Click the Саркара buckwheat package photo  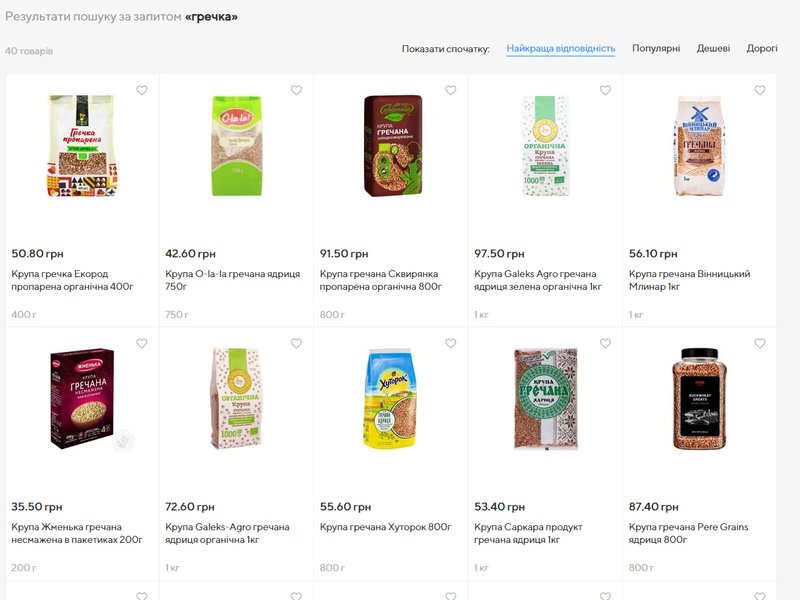[x=545, y=398]
